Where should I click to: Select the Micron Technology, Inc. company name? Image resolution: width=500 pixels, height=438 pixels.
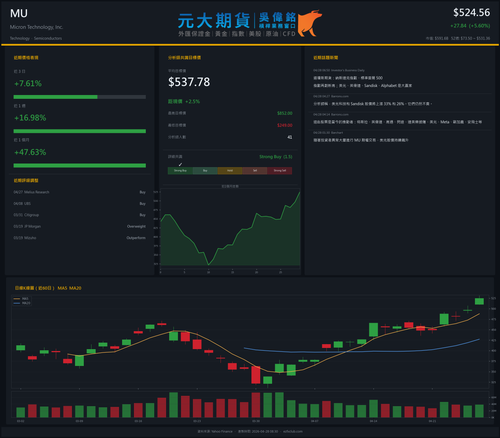pyautogui.click(x=36, y=27)
